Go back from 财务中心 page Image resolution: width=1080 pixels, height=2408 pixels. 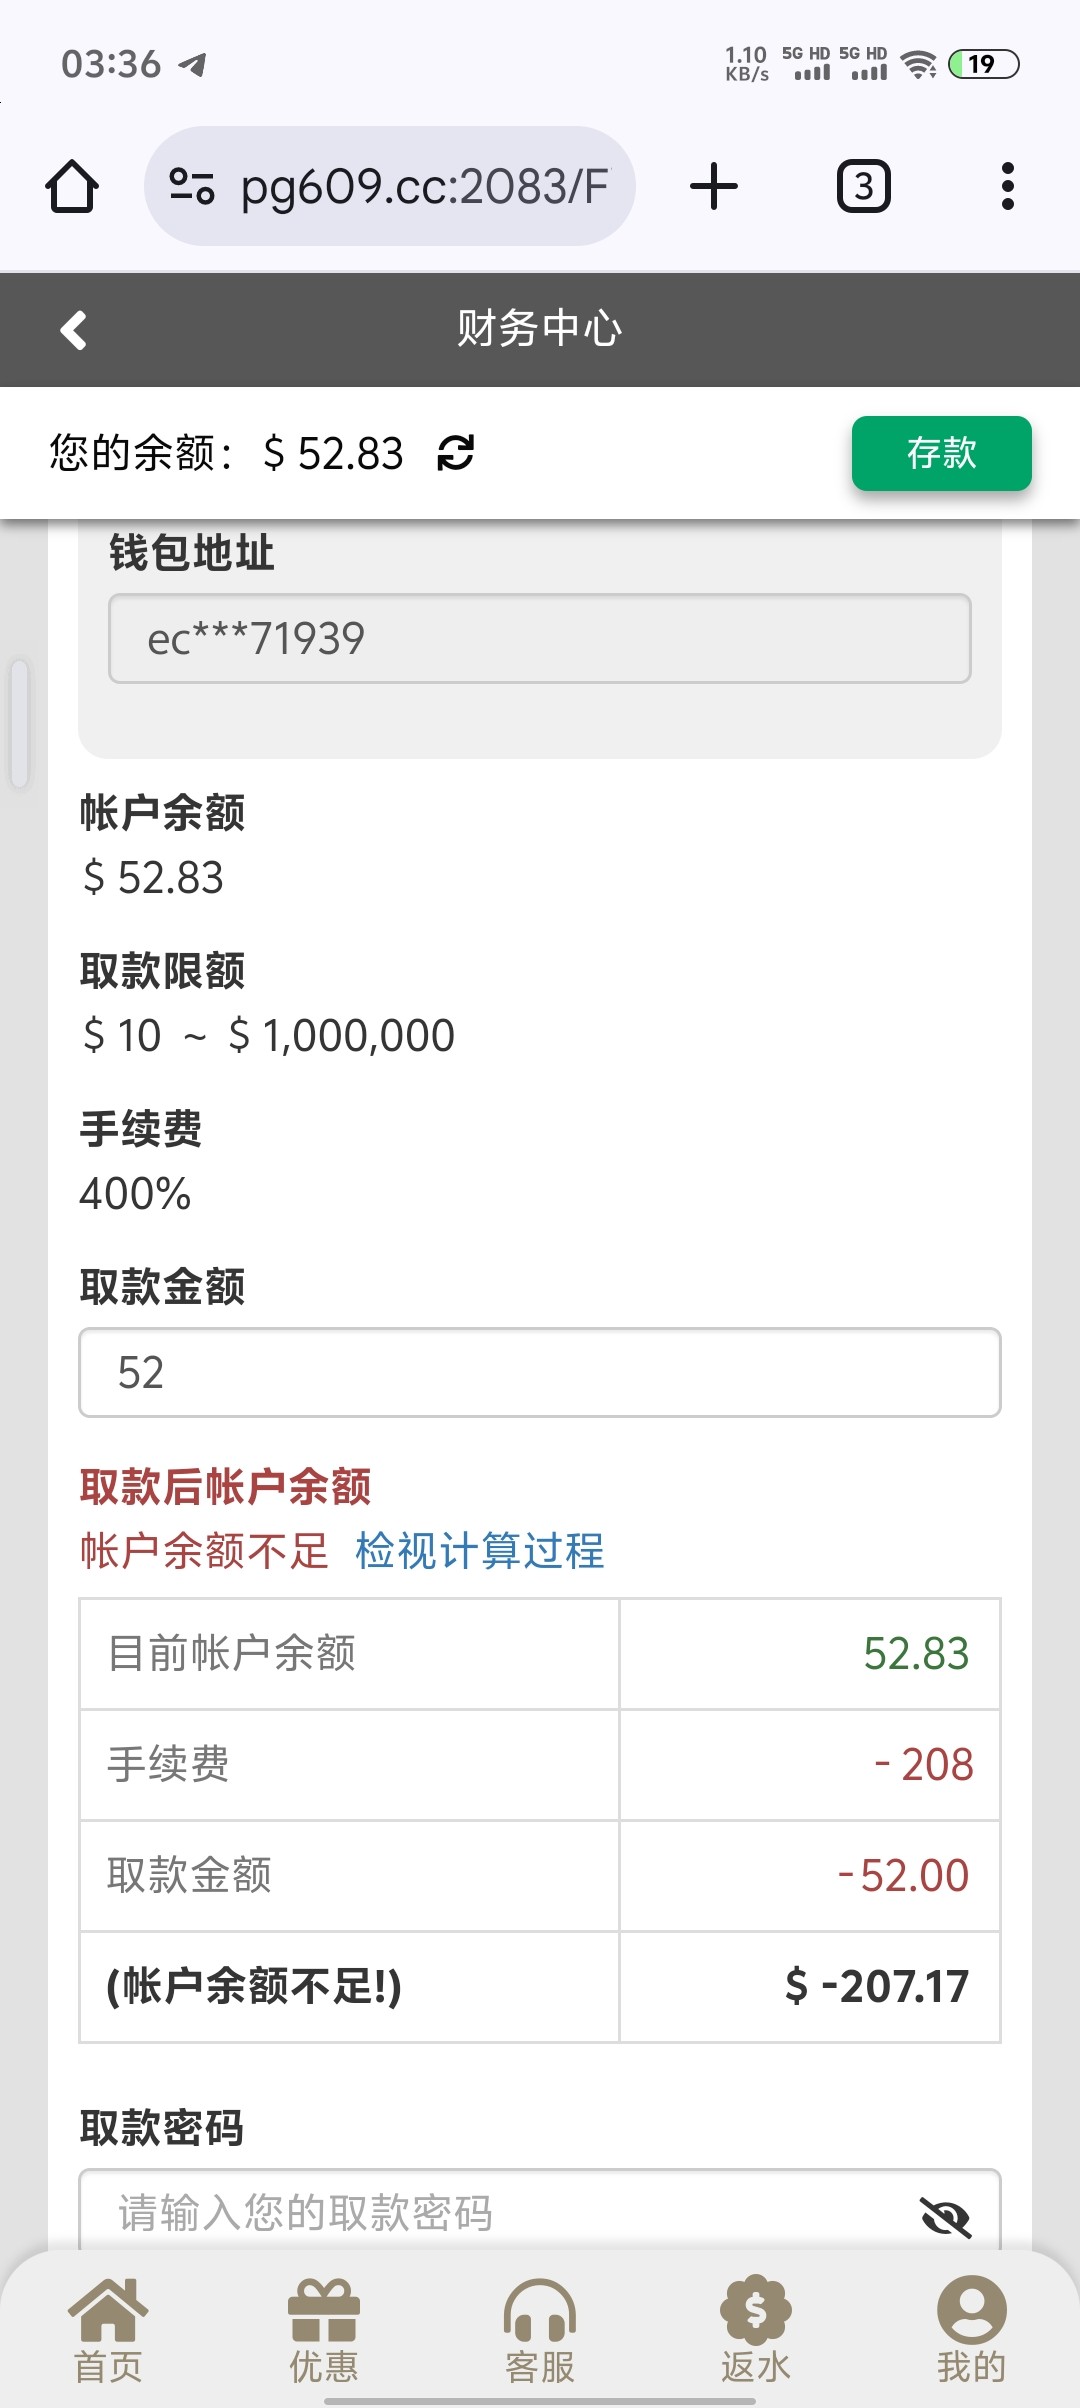click(x=74, y=330)
